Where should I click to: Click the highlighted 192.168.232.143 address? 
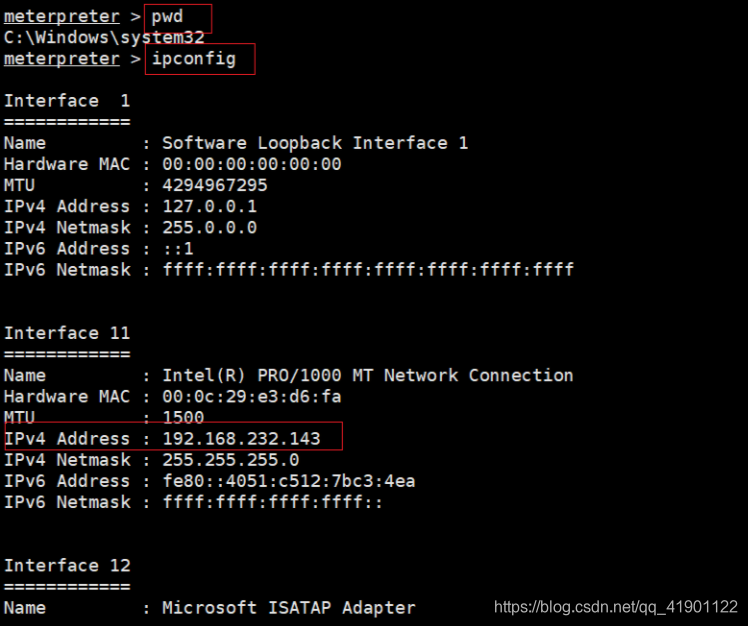click(241, 438)
